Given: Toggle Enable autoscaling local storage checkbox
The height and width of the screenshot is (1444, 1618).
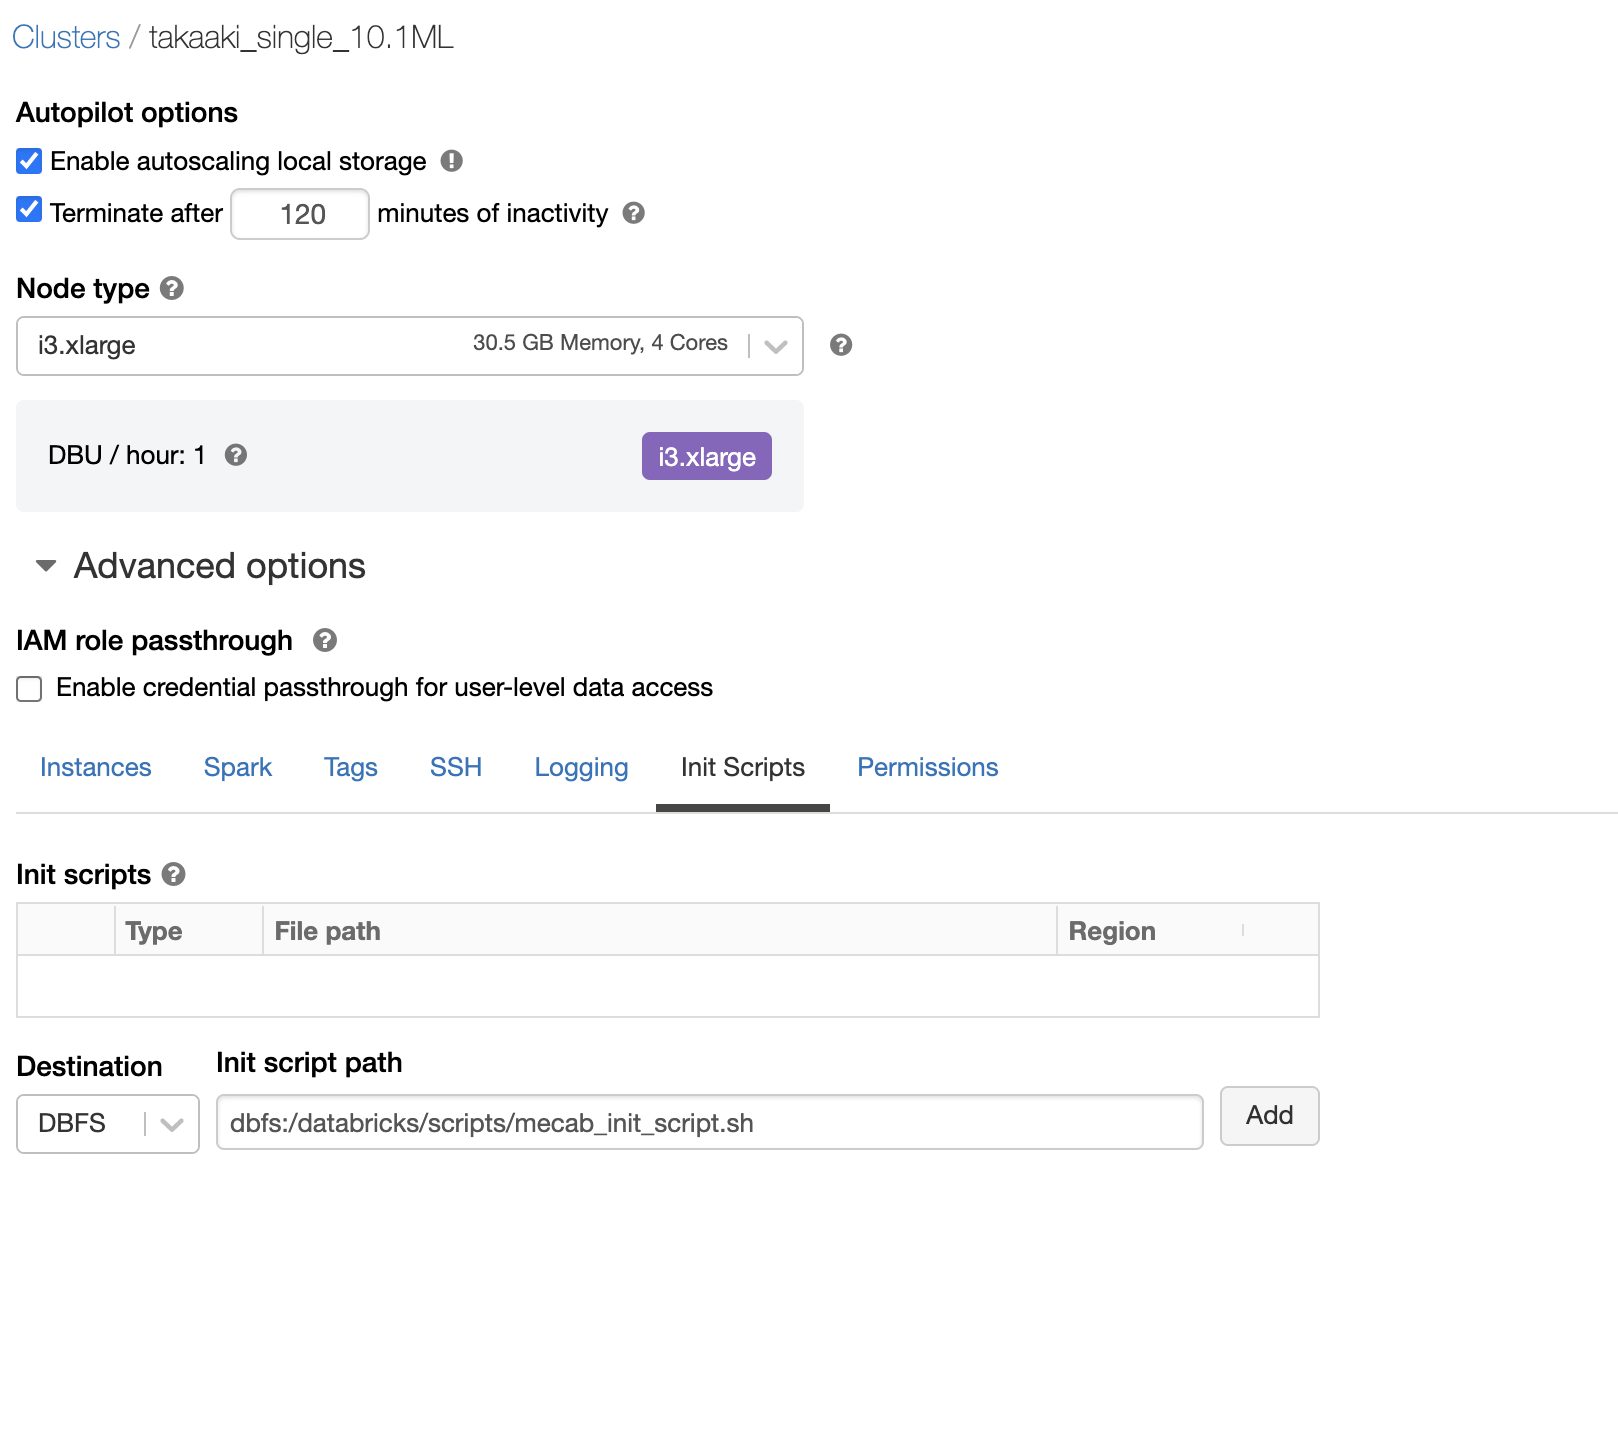Looking at the screenshot, I should pyautogui.click(x=30, y=161).
